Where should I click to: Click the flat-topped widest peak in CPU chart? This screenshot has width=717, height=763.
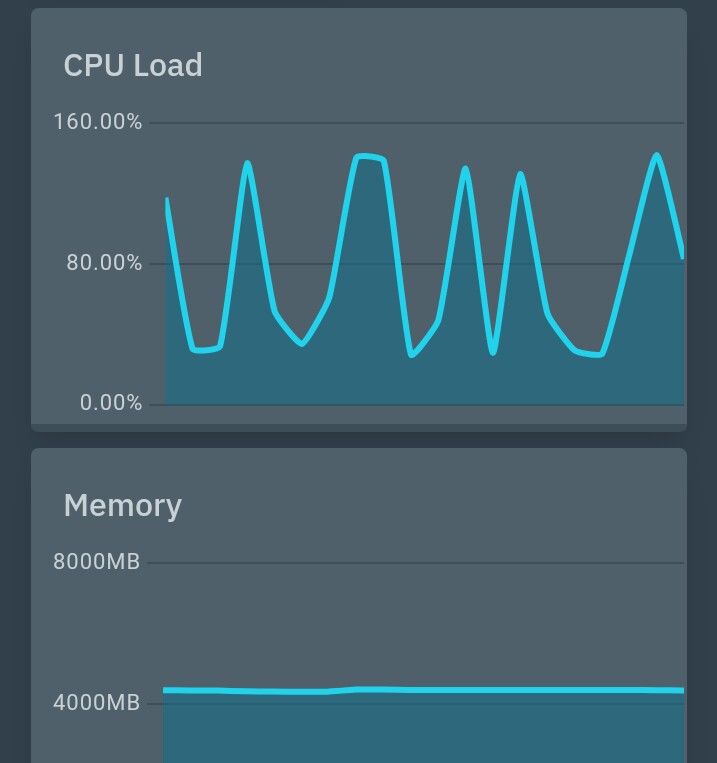[x=367, y=156]
